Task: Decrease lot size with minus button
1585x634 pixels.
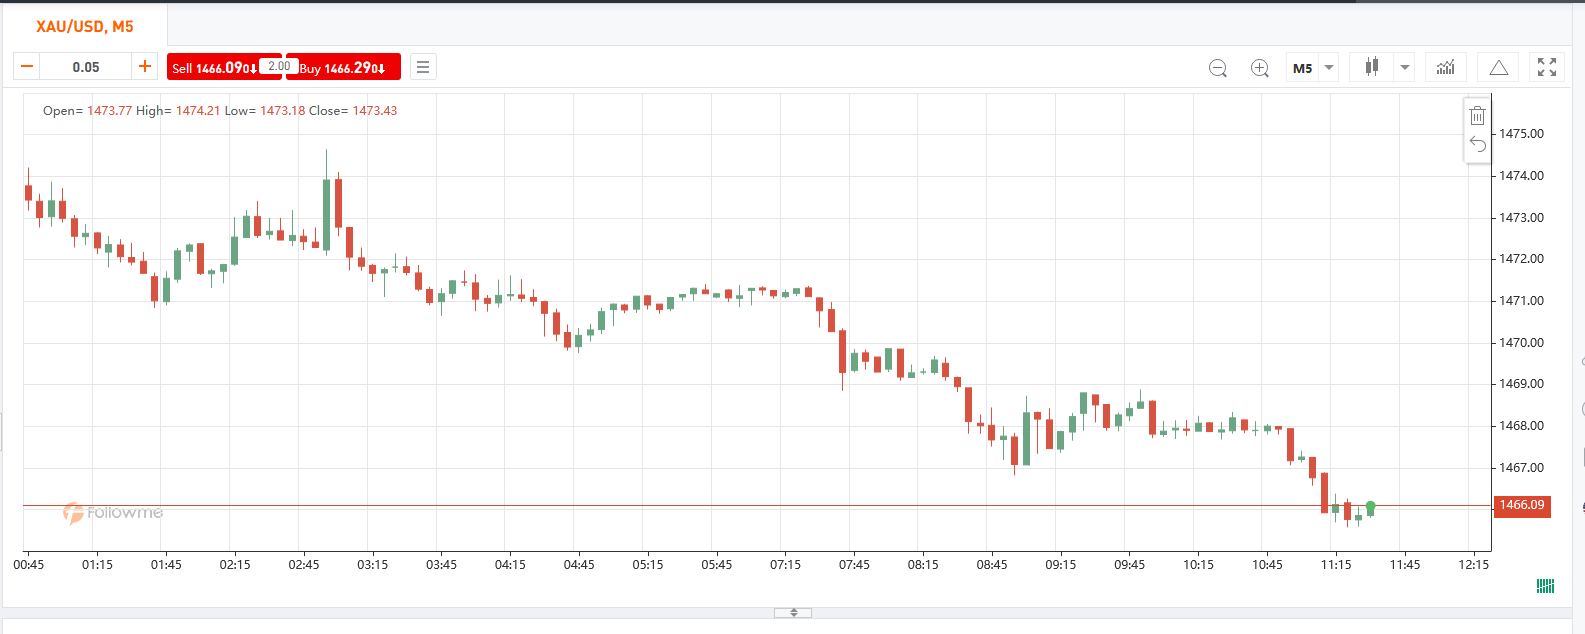Action: click(27, 67)
